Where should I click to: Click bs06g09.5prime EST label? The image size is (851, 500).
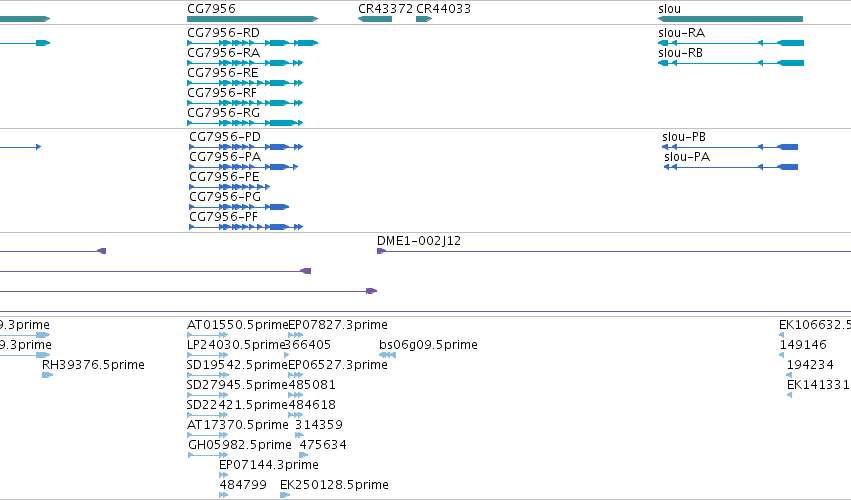pos(428,345)
